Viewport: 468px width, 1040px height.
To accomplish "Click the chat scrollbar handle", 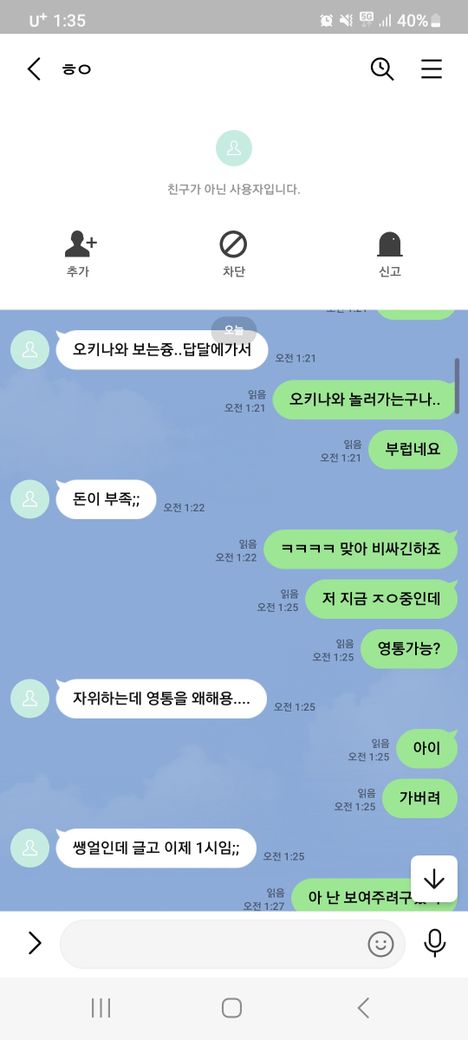I will pos(457,386).
